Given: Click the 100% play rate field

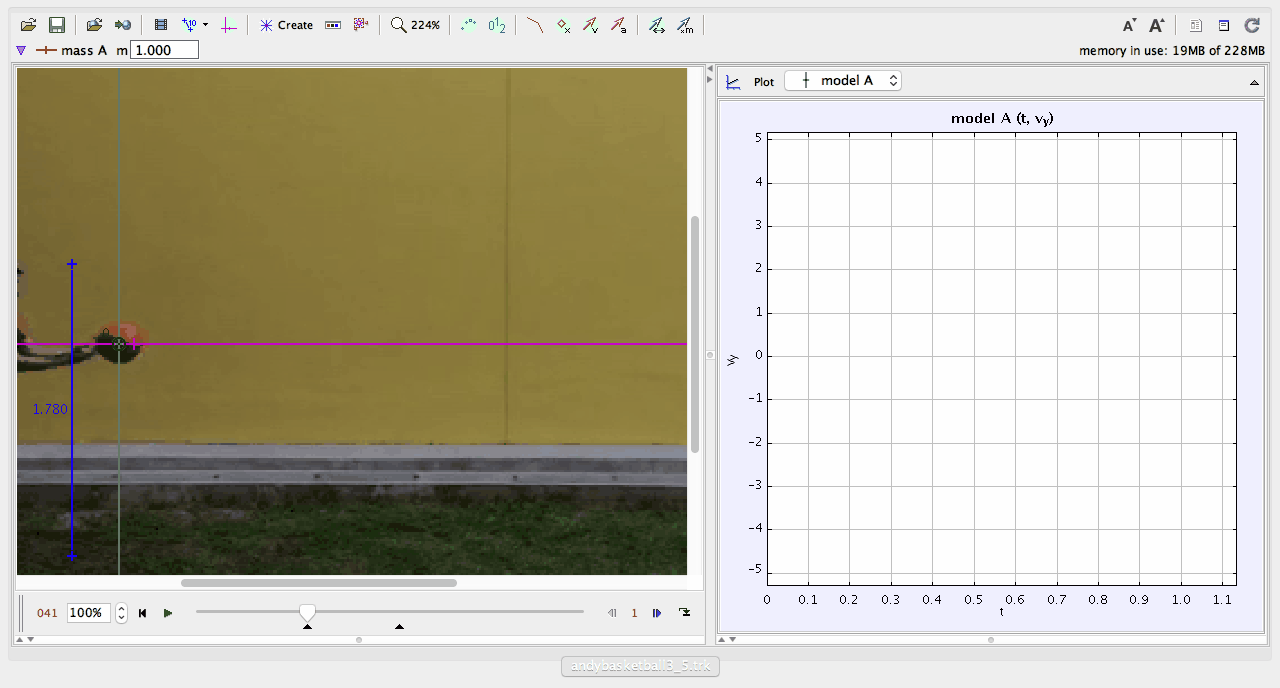Looking at the screenshot, I should (x=89, y=613).
